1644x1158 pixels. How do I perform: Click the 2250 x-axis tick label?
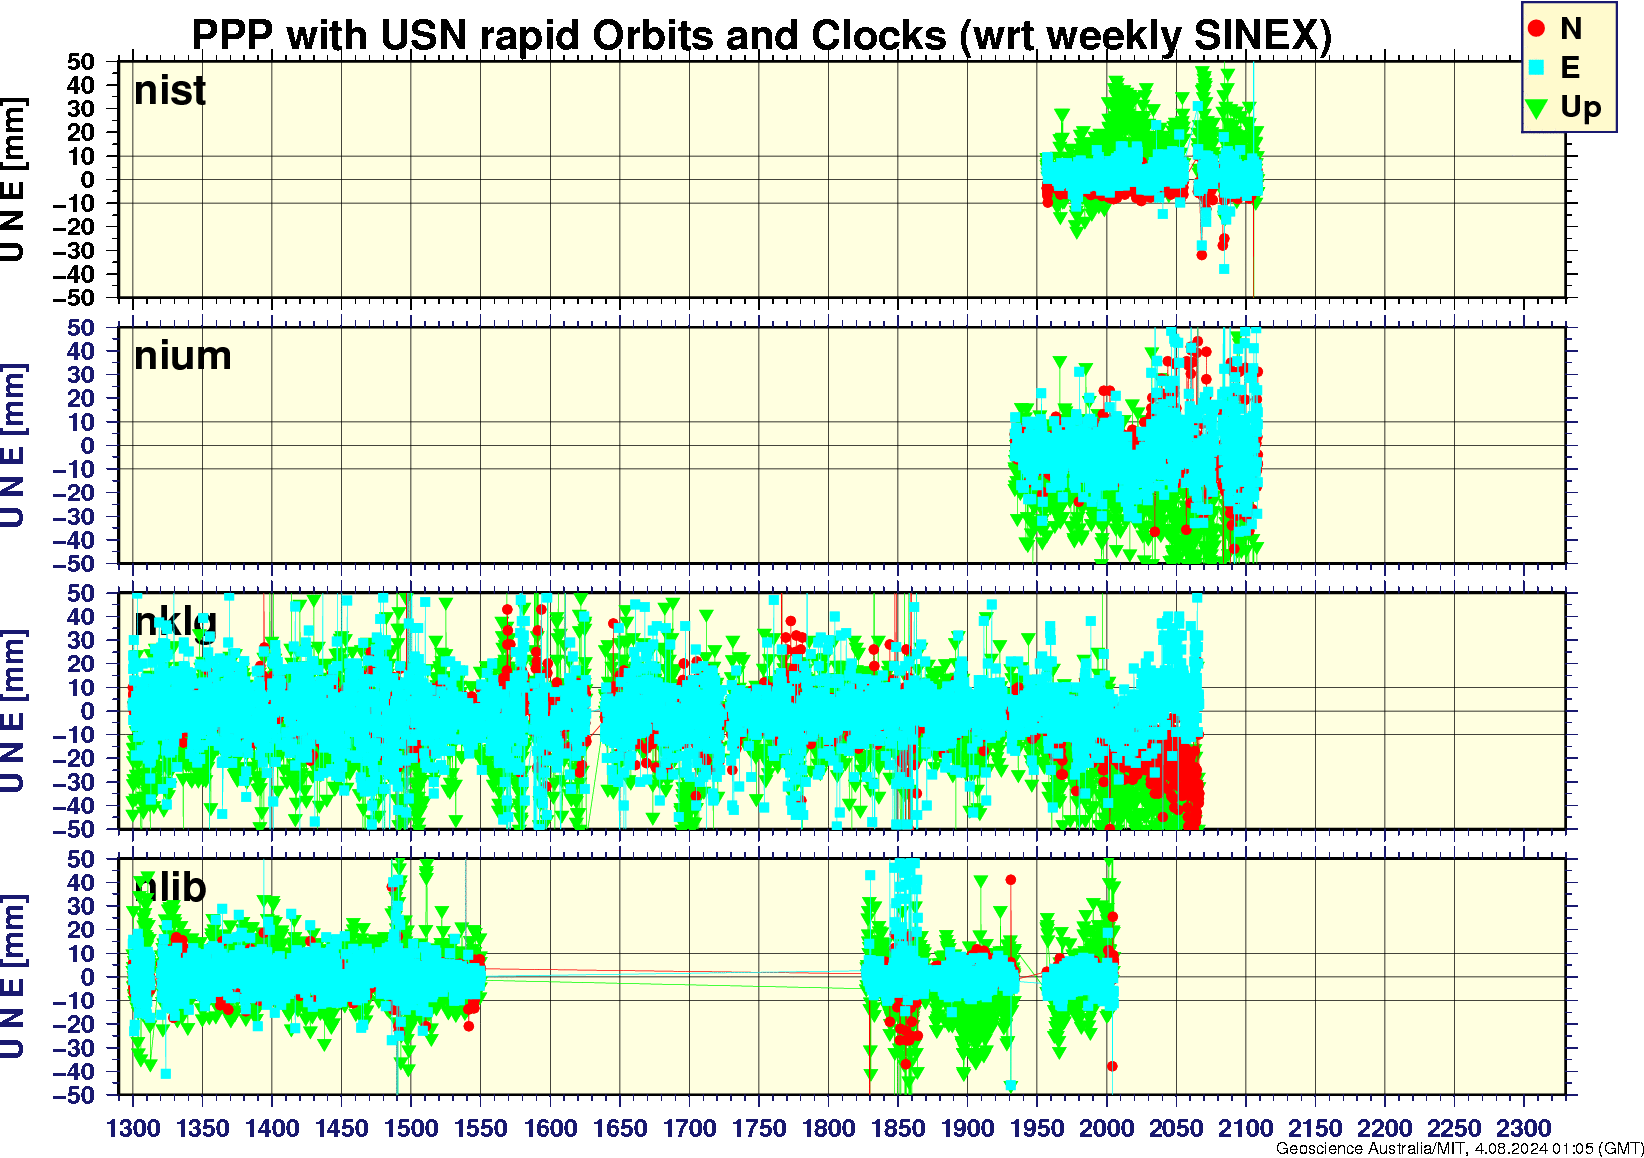click(x=1454, y=1128)
